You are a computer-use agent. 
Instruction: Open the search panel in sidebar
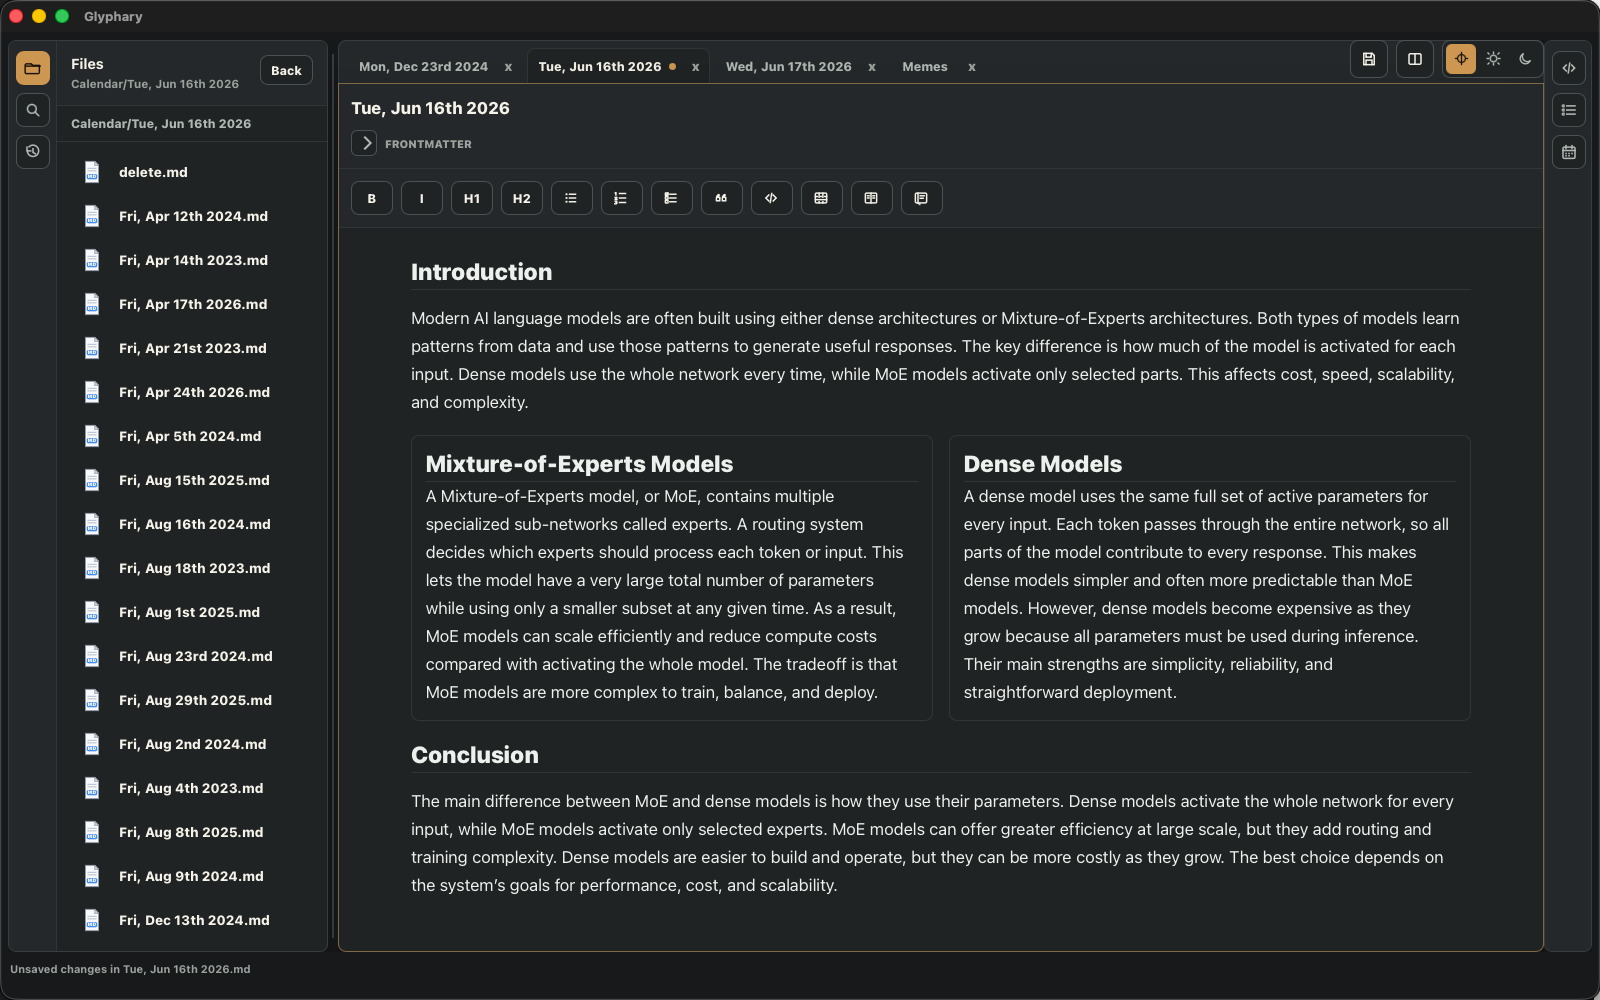click(x=33, y=110)
